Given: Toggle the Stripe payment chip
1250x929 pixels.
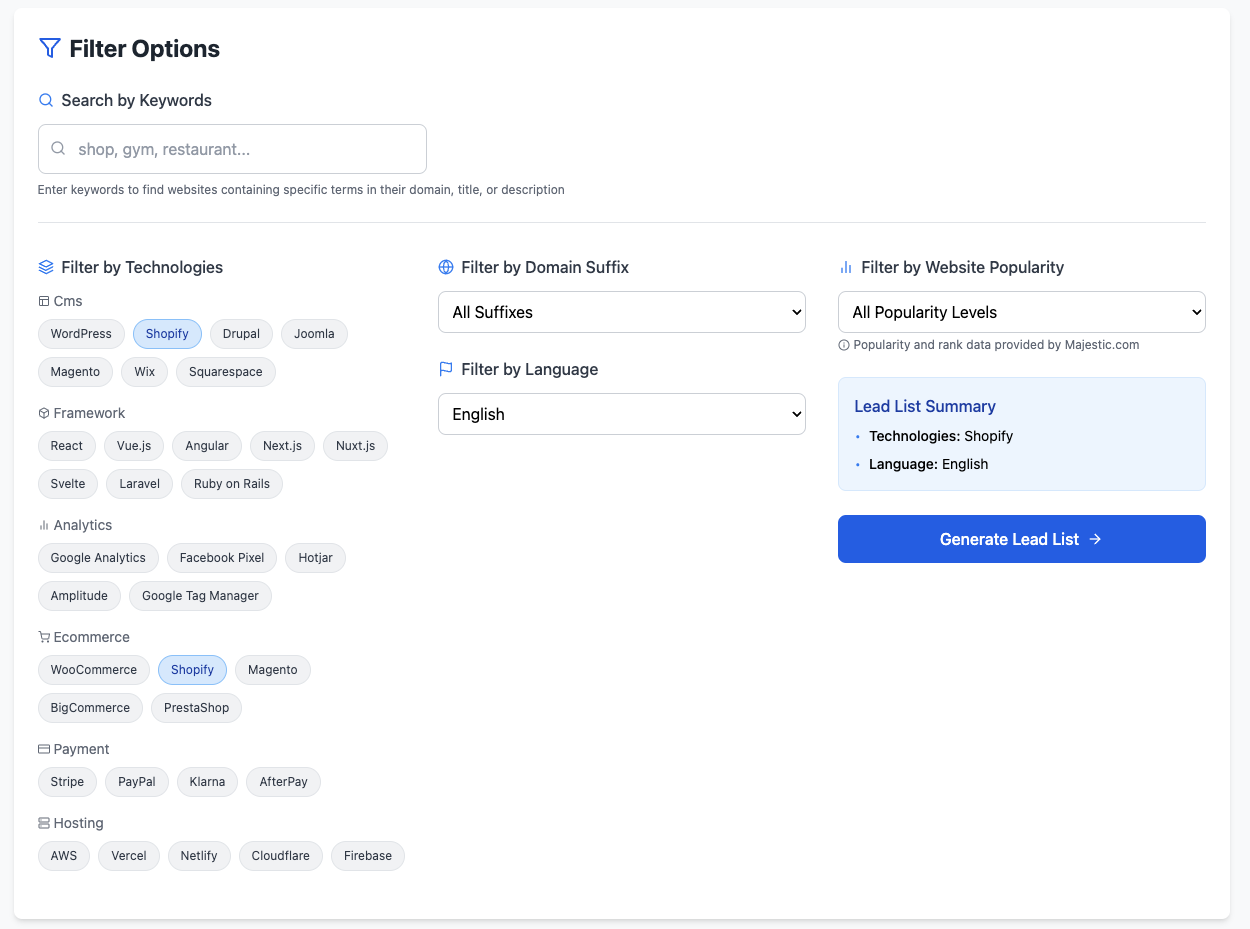Looking at the screenshot, I should click(x=67, y=782).
